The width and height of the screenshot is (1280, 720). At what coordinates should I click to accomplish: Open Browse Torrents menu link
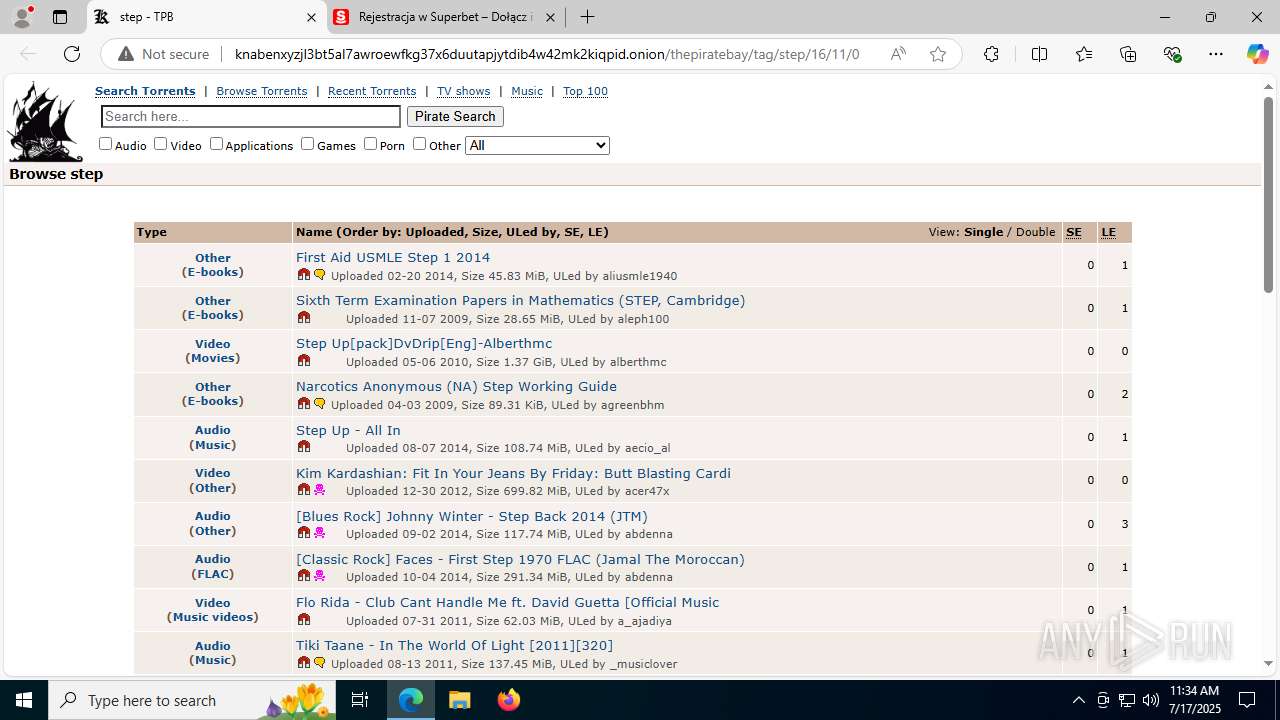tap(262, 91)
